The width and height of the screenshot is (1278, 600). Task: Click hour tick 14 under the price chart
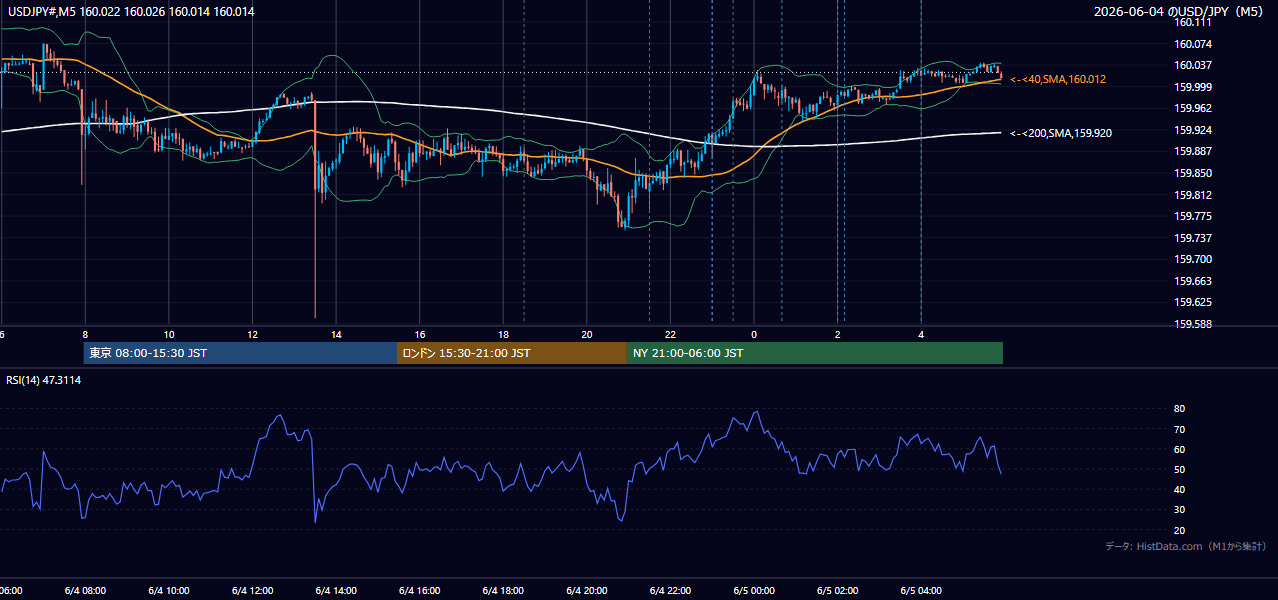(336, 335)
